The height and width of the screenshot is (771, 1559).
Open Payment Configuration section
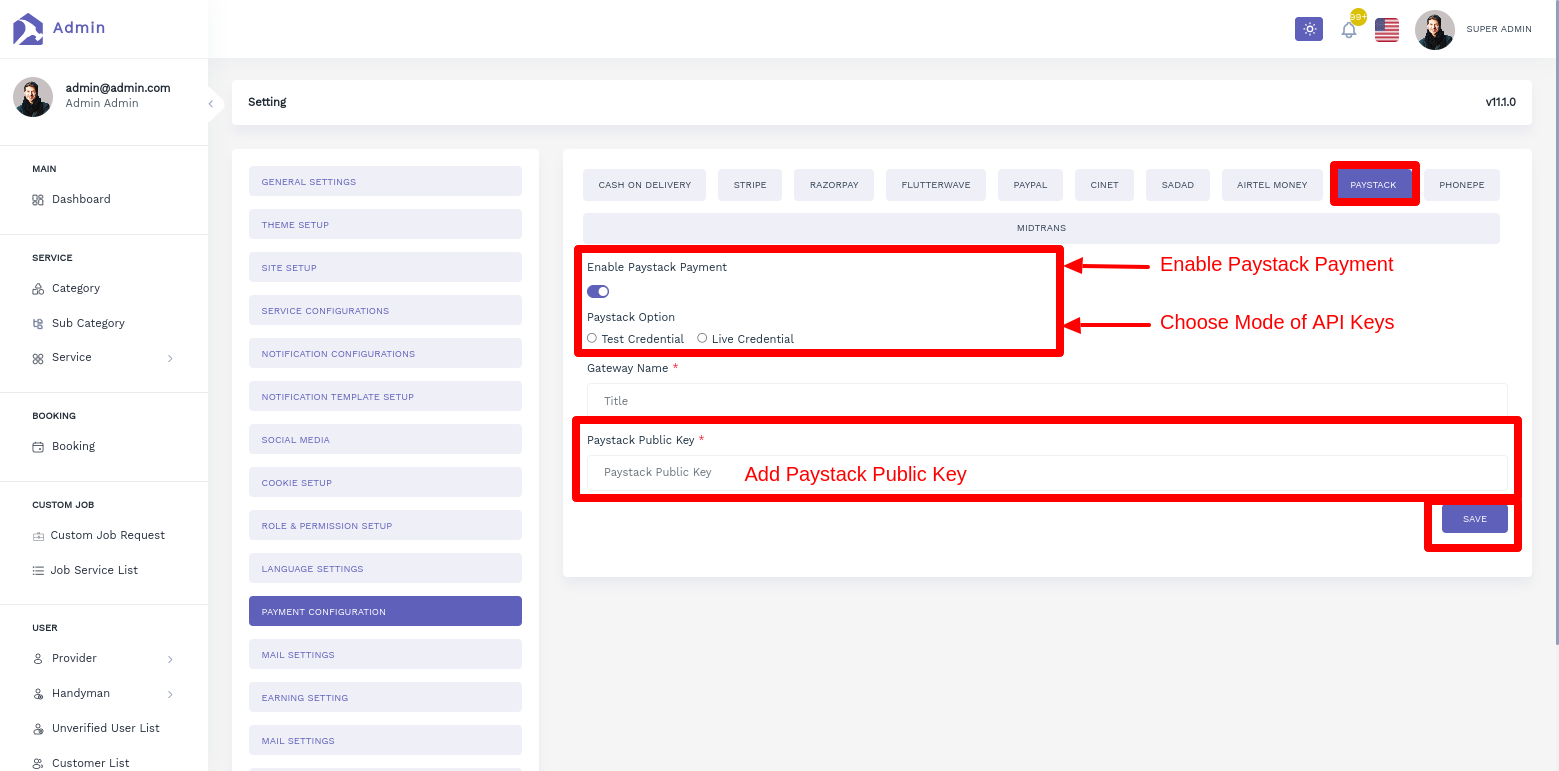(385, 611)
